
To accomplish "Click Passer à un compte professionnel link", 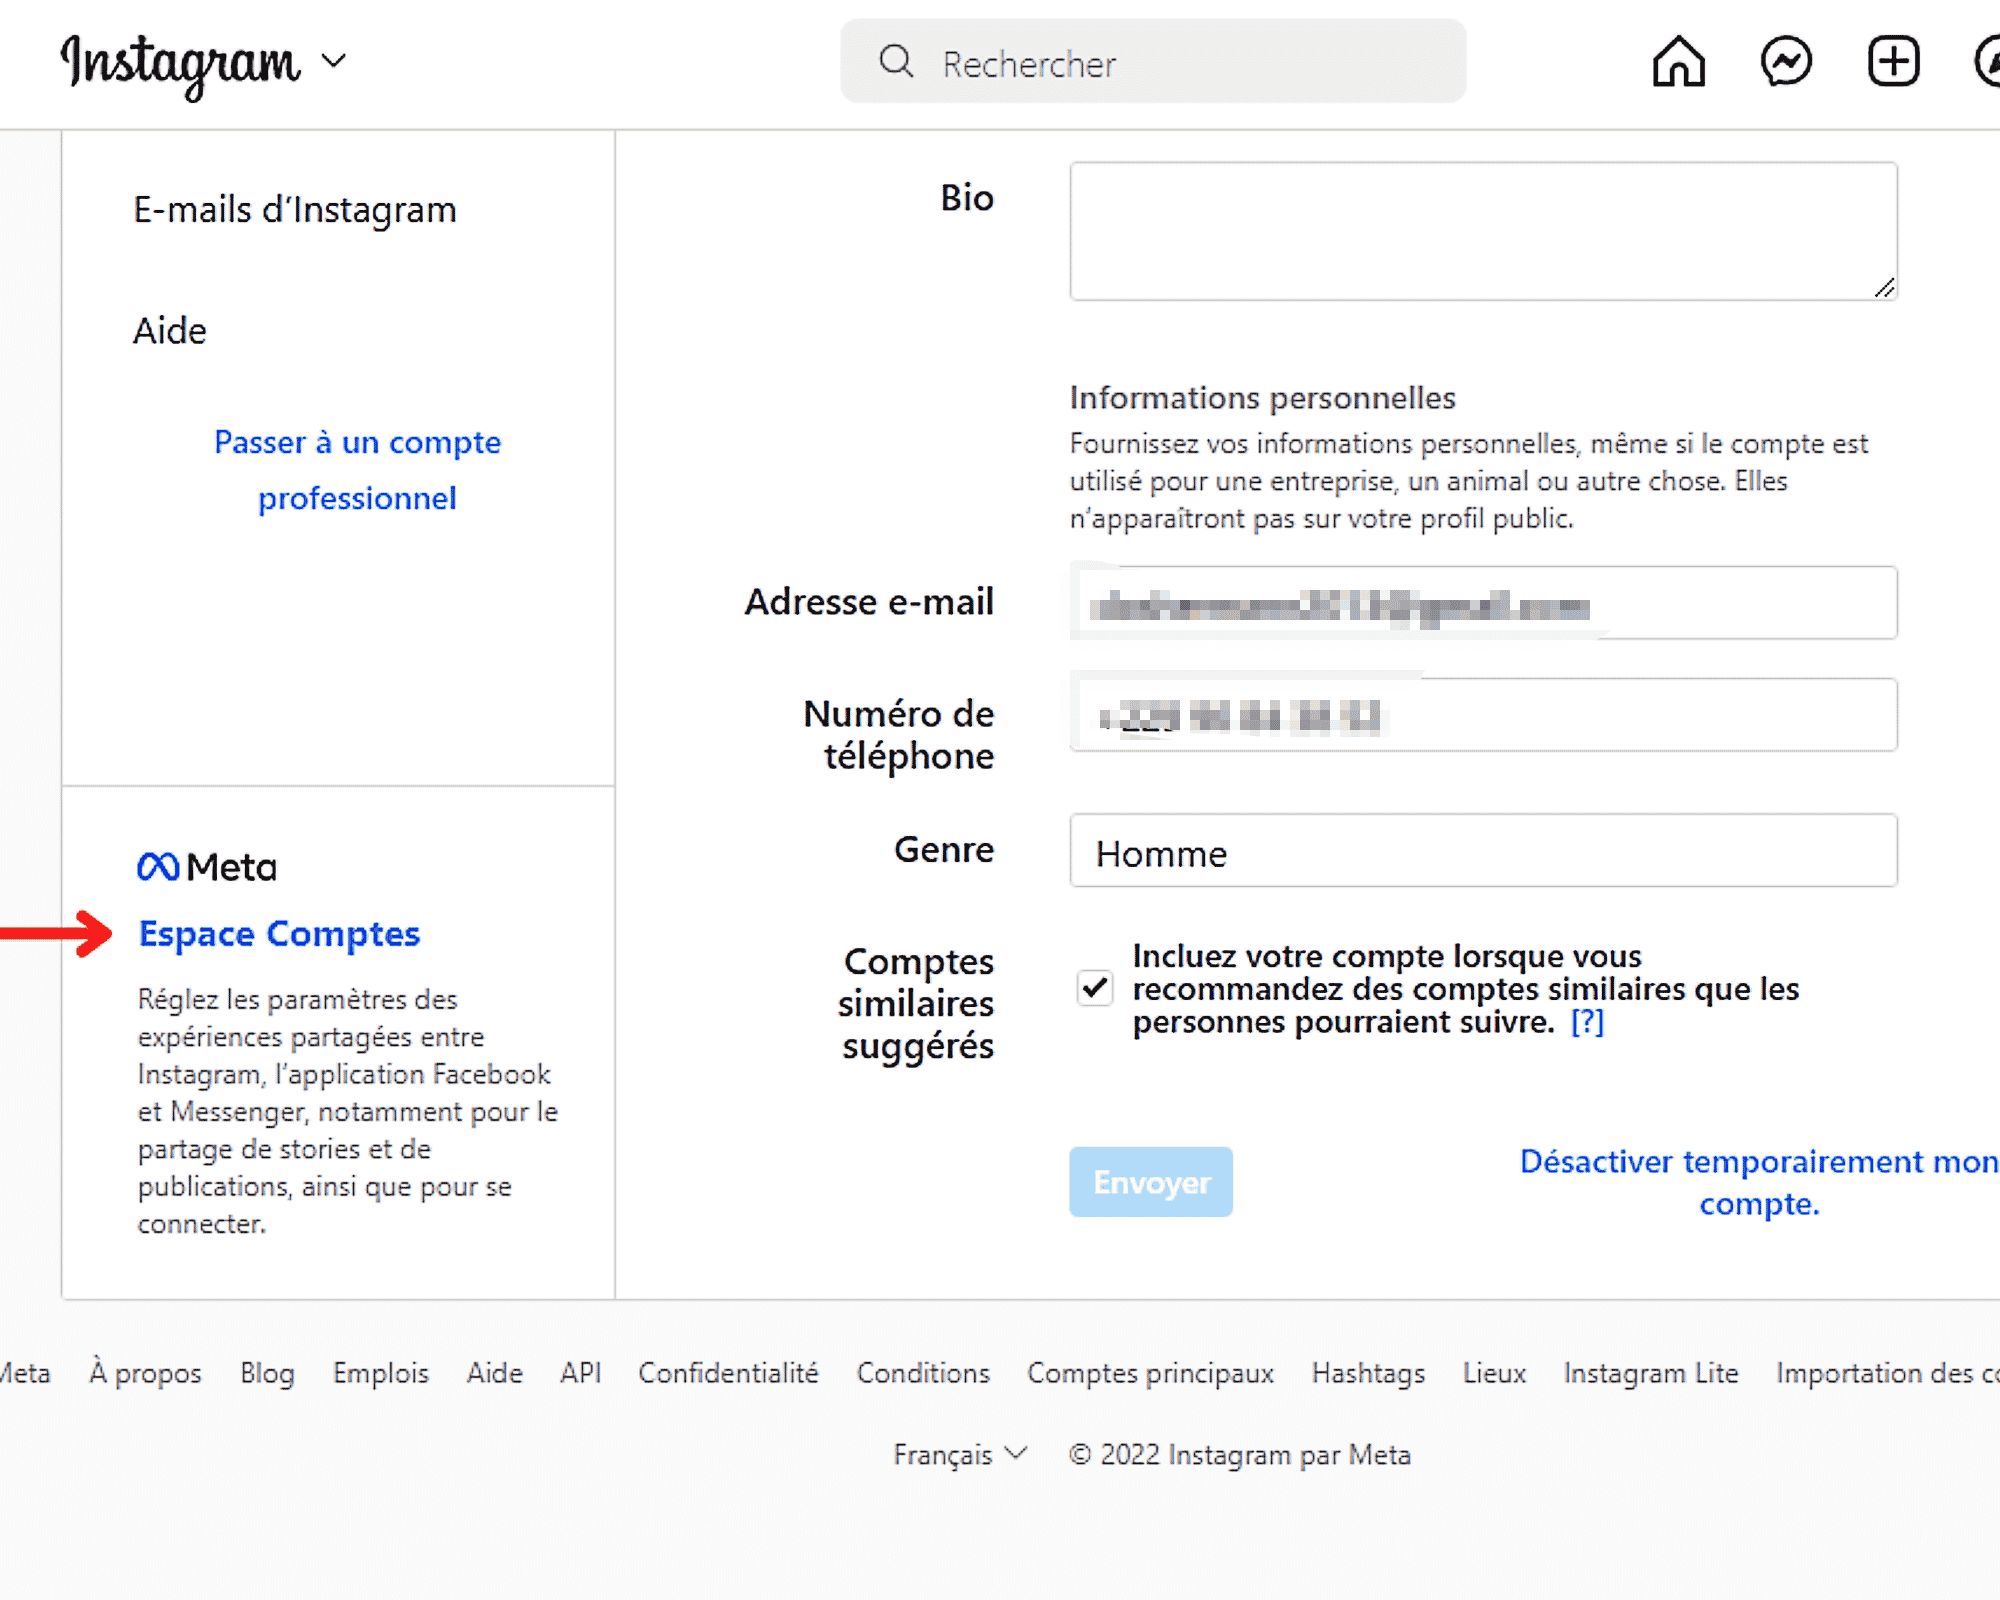I will point(357,470).
